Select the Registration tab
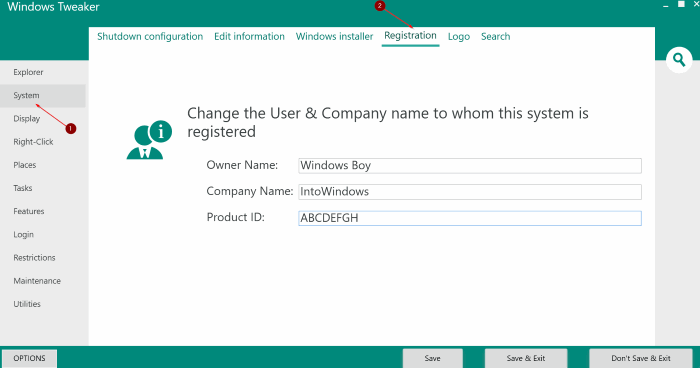 410,36
